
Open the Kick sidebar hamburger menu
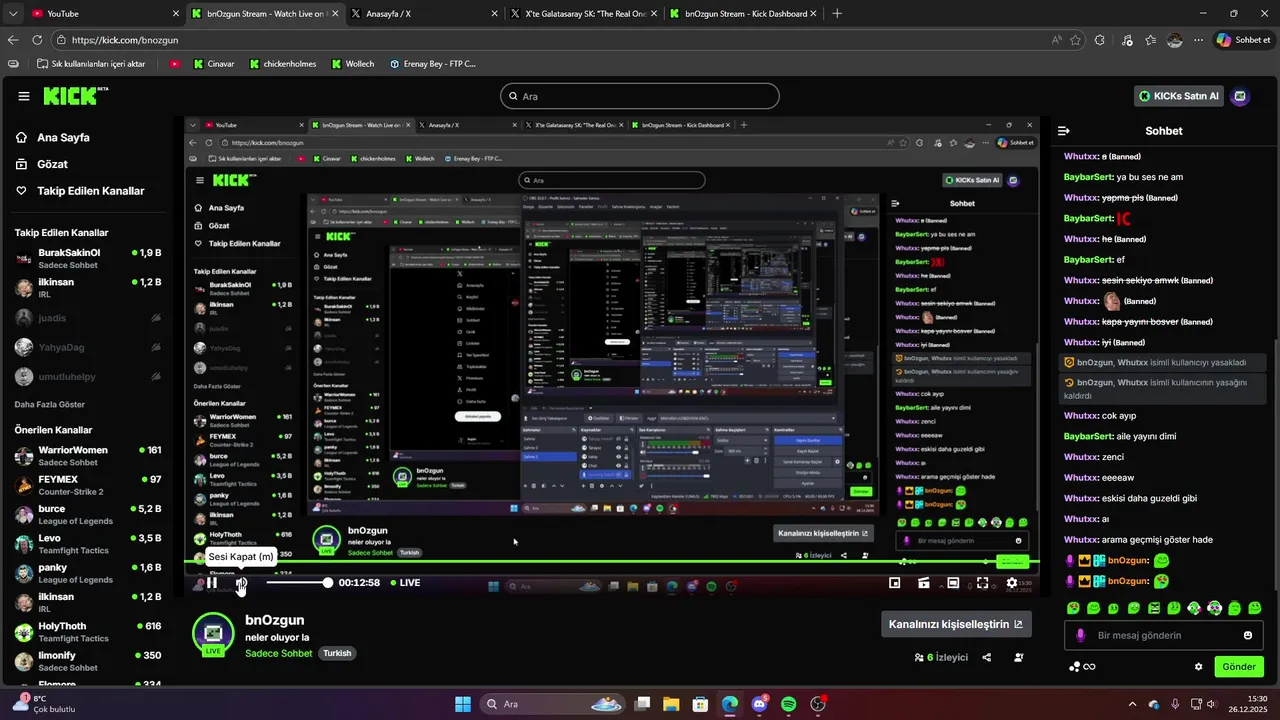24,96
